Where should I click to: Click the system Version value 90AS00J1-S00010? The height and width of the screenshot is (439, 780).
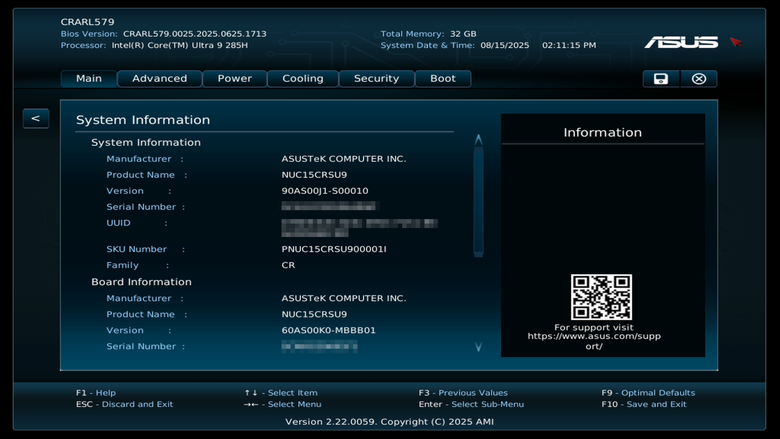[325, 191]
